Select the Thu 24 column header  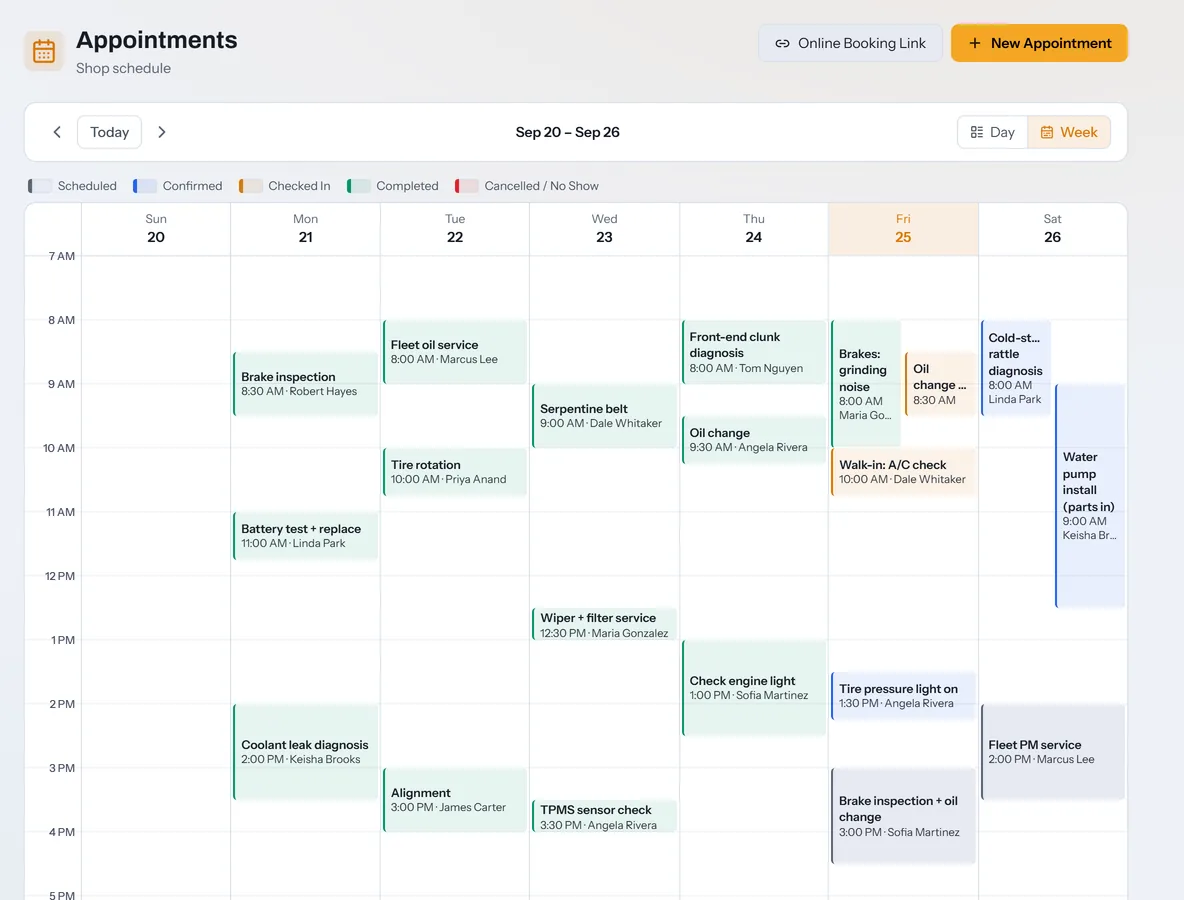tap(754, 229)
